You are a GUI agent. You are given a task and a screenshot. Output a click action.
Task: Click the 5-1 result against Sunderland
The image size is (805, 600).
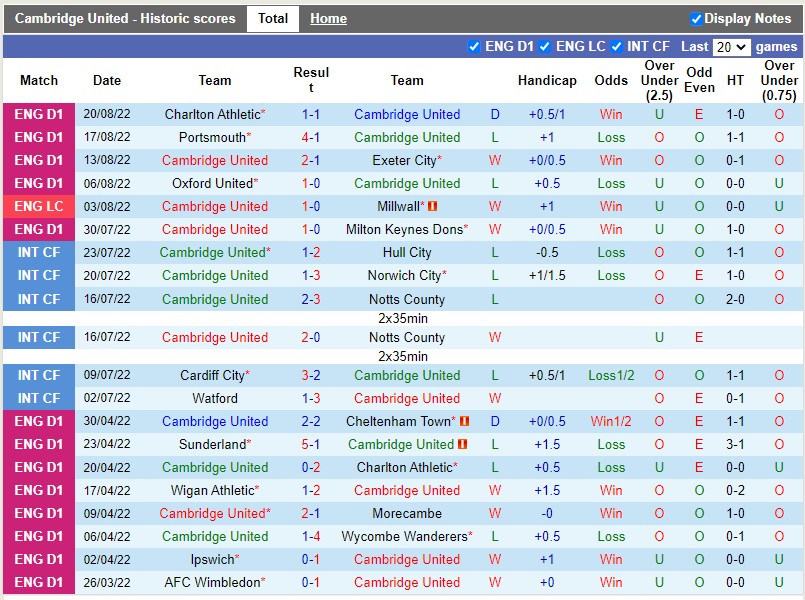[x=311, y=444]
